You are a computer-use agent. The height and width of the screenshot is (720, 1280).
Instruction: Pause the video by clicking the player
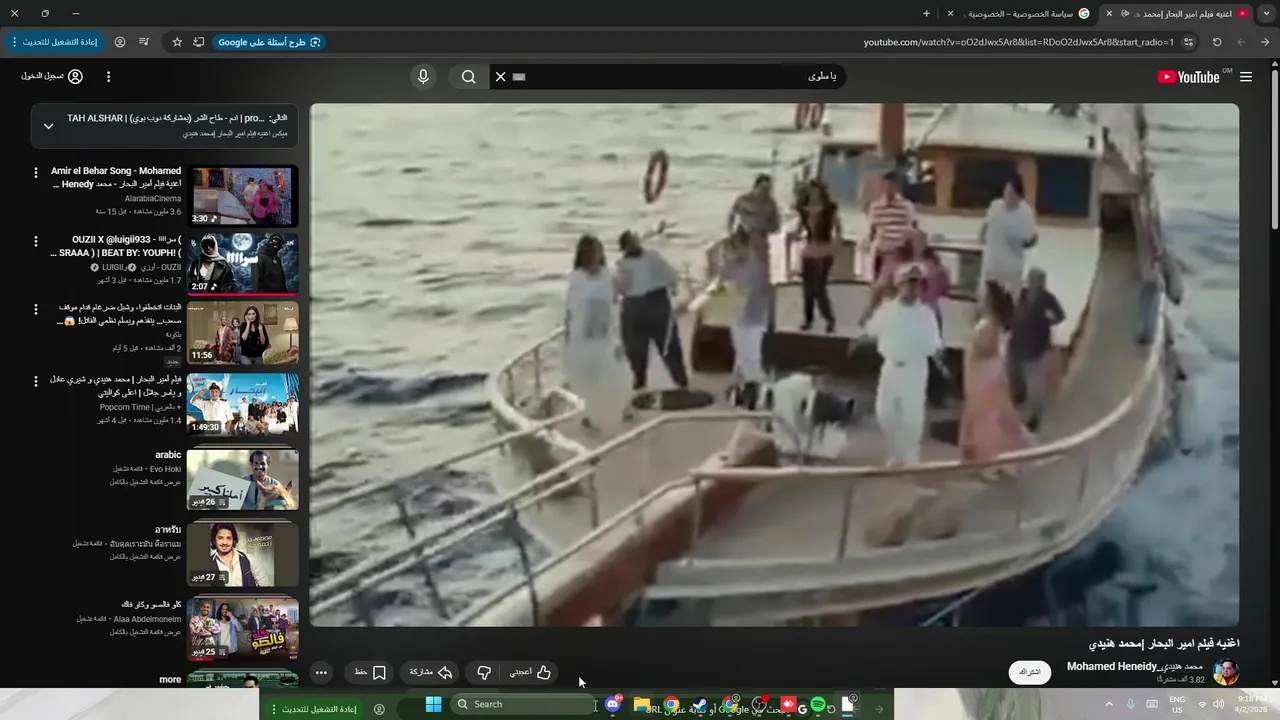click(x=774, y=365)
